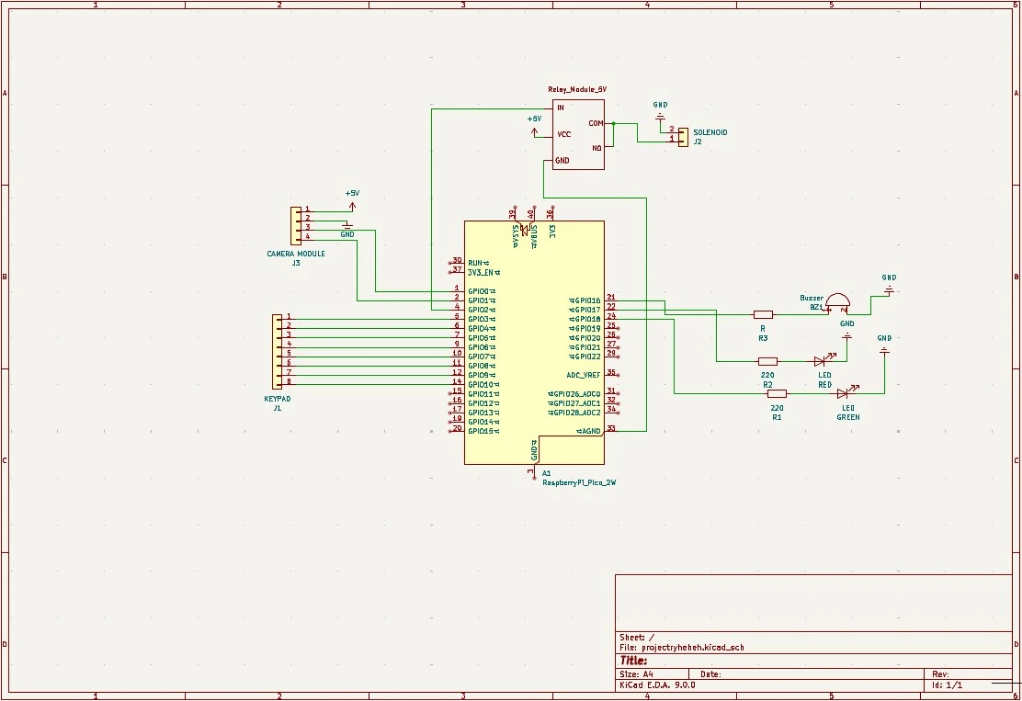Click the Buzzer text label
The image size is (1022, 701).
pos(811,298)
